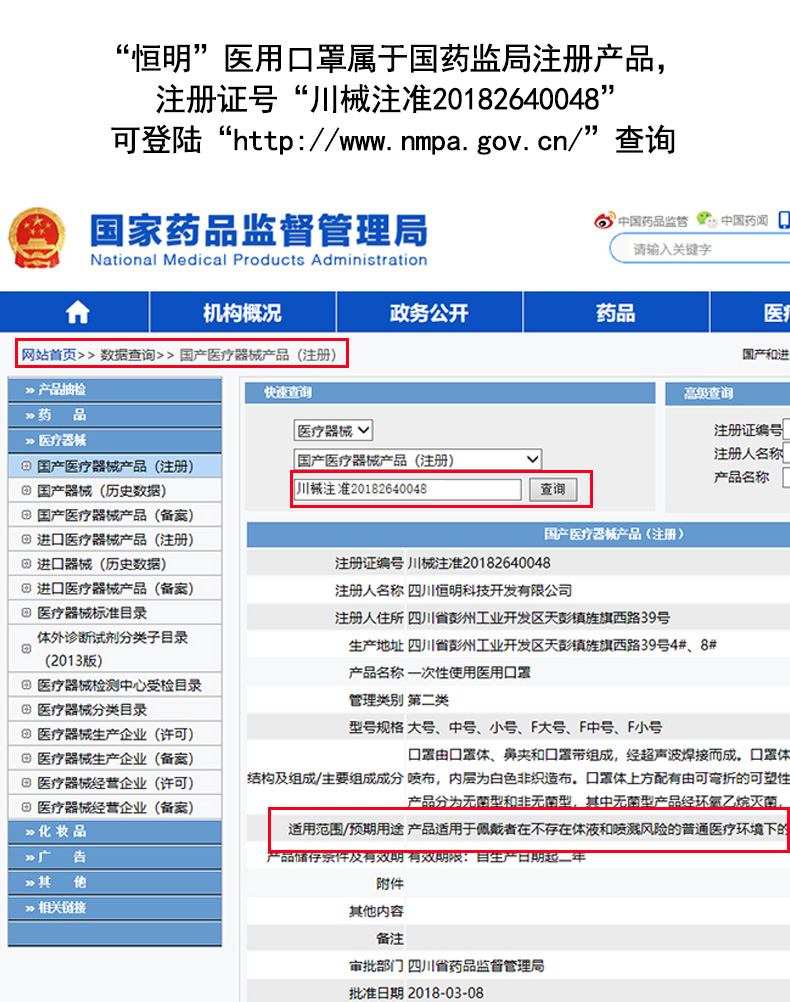
Task: Select 医疗器械标准目录 in sidebar
Action: pyautogui.click(x=115, y=613)
